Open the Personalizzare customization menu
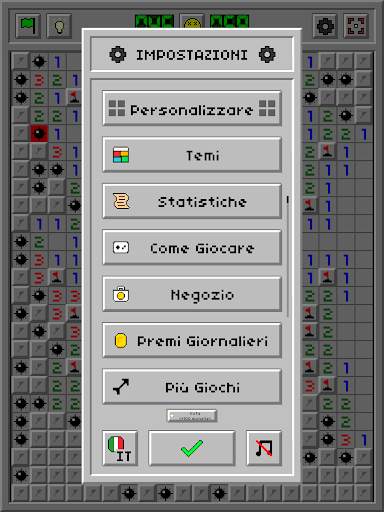Image resolution: width=384 pixels, height=512 pixels. [192, 109]
